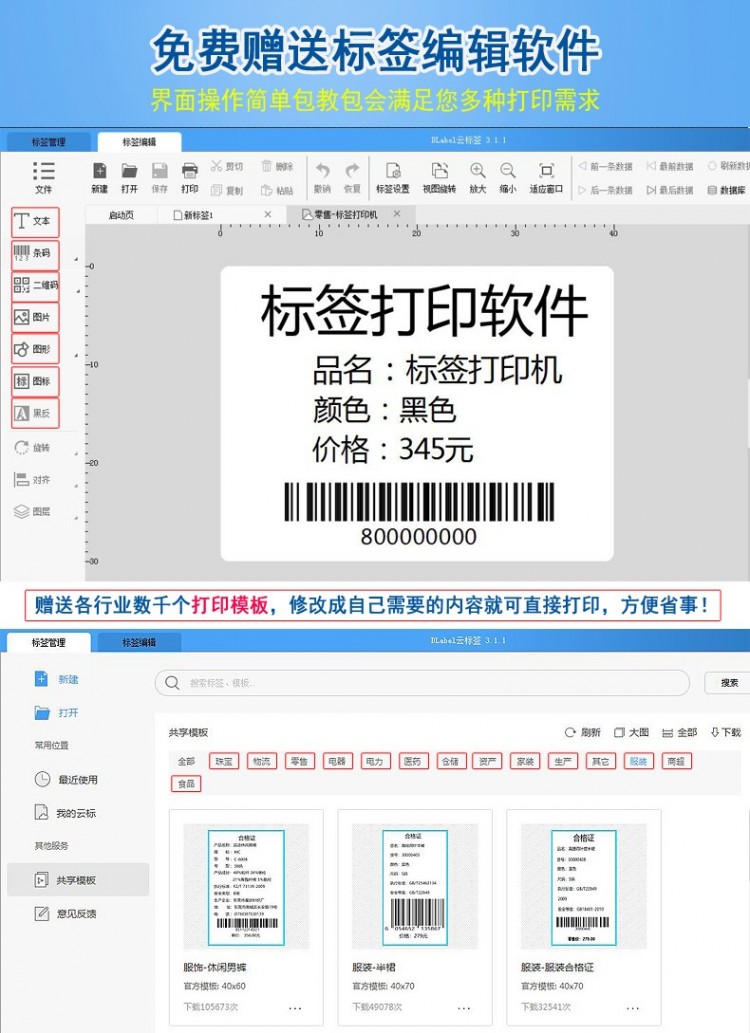Select the 文本 text tool
Viewport: 750px width, 1033px height.
[x=34, y=221]
